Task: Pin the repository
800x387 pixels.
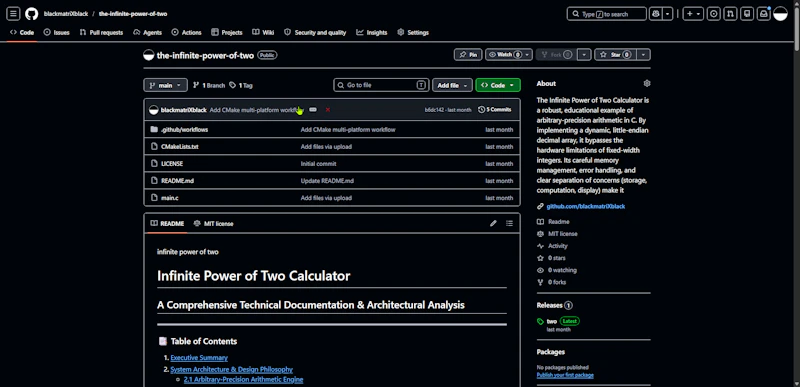Action: pyautogui.click(x=468, y=55)
